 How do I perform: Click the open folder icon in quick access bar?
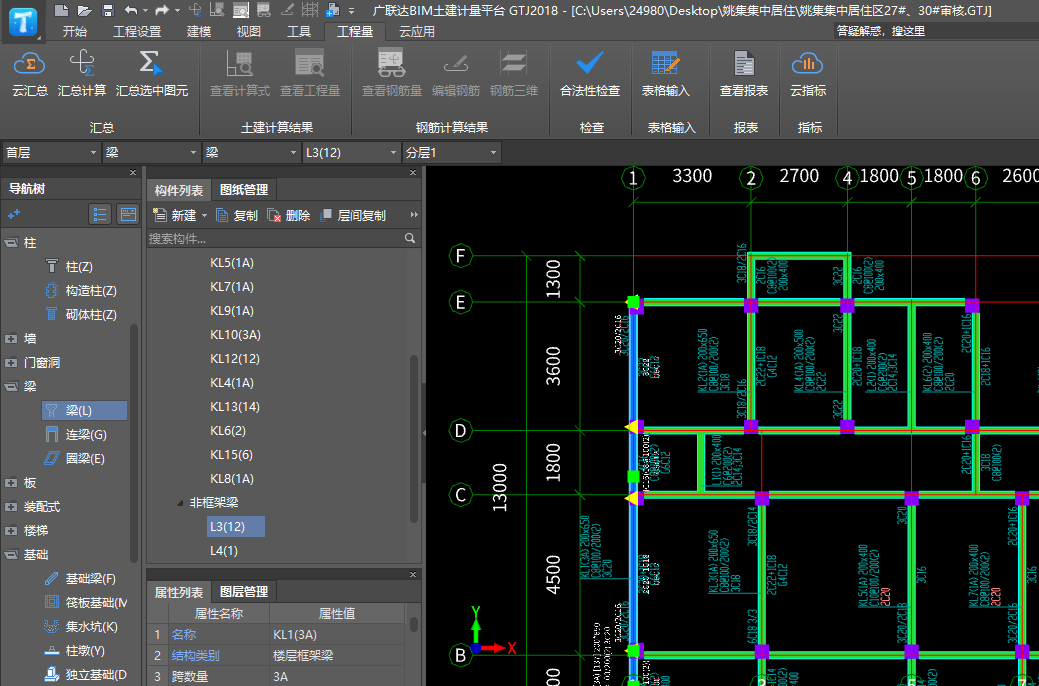pyautogui.click(x=84, y=10)
